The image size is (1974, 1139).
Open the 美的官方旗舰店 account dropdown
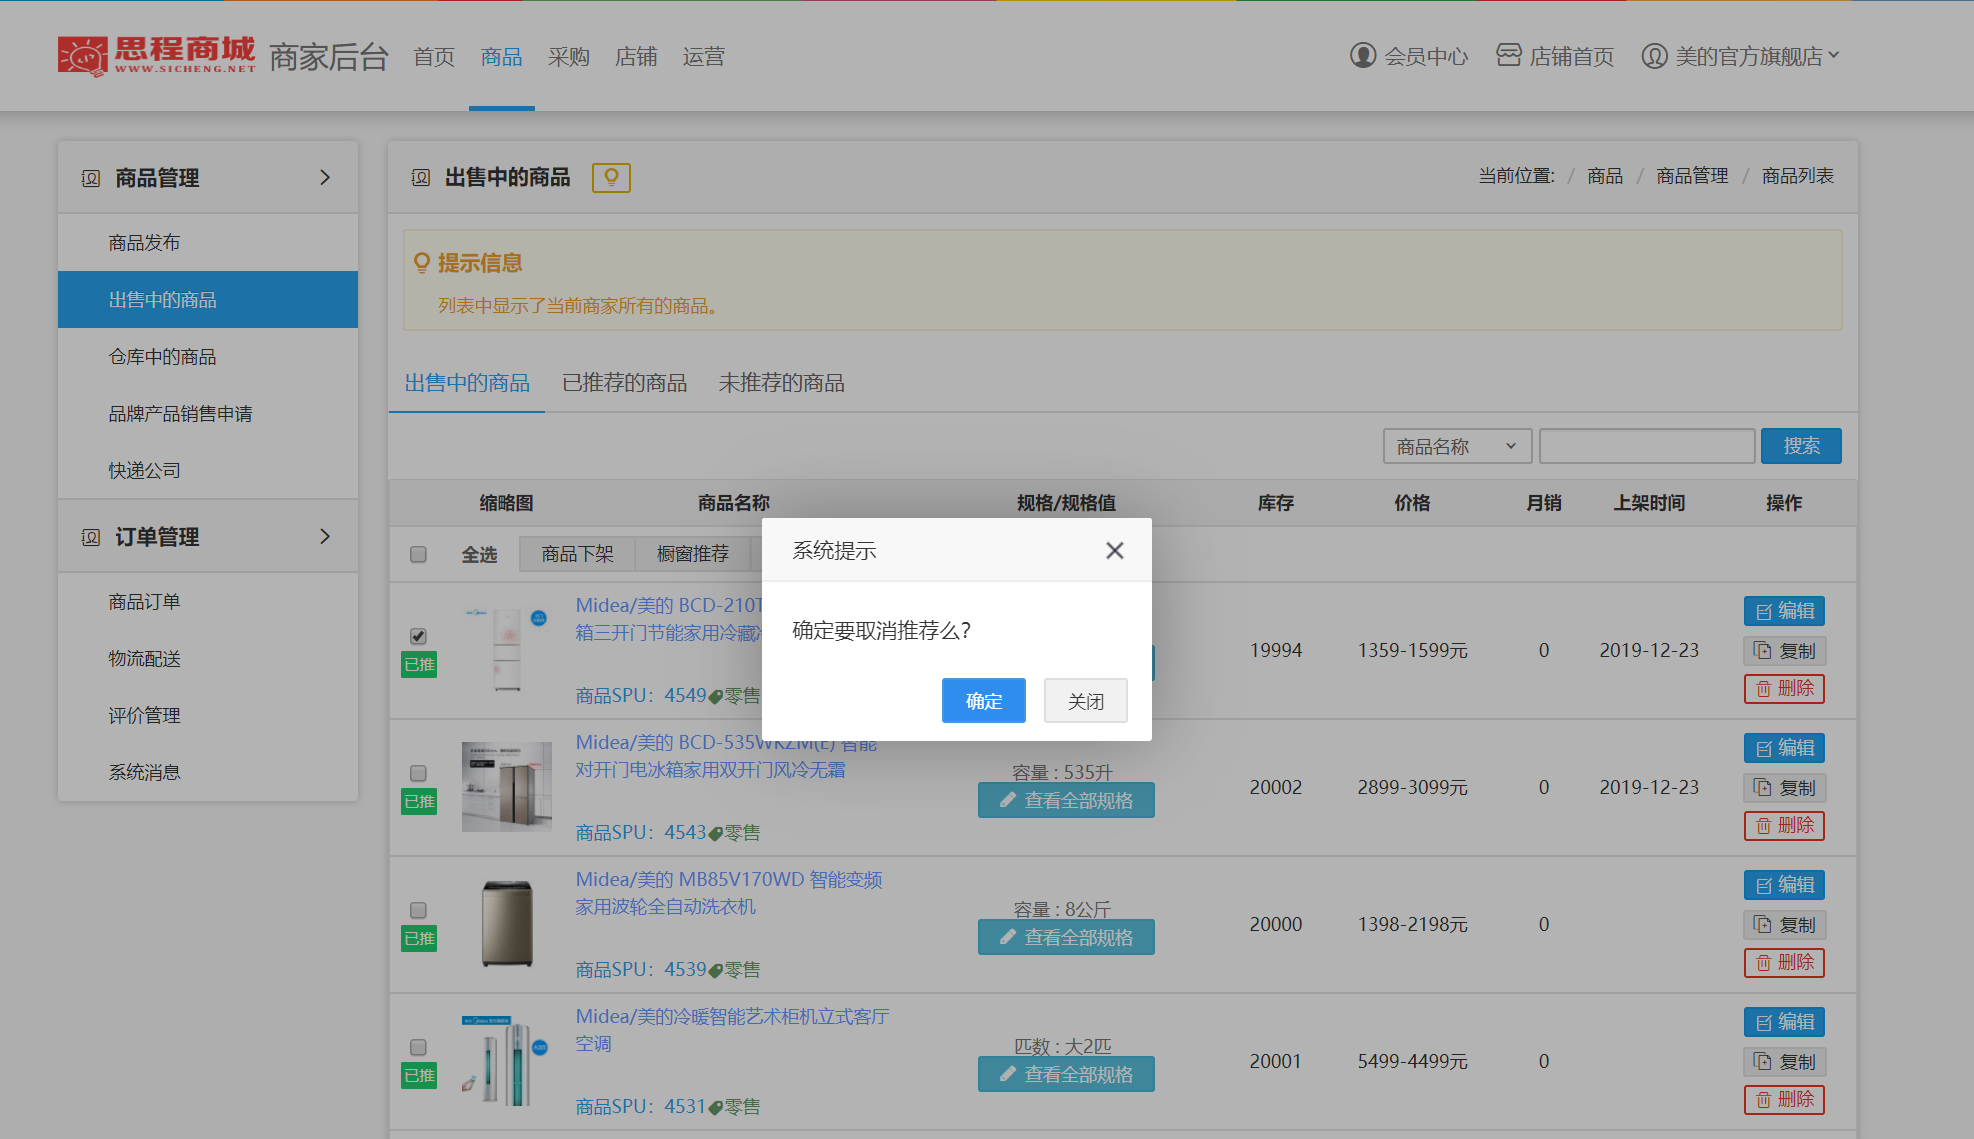pos(1741,56)
